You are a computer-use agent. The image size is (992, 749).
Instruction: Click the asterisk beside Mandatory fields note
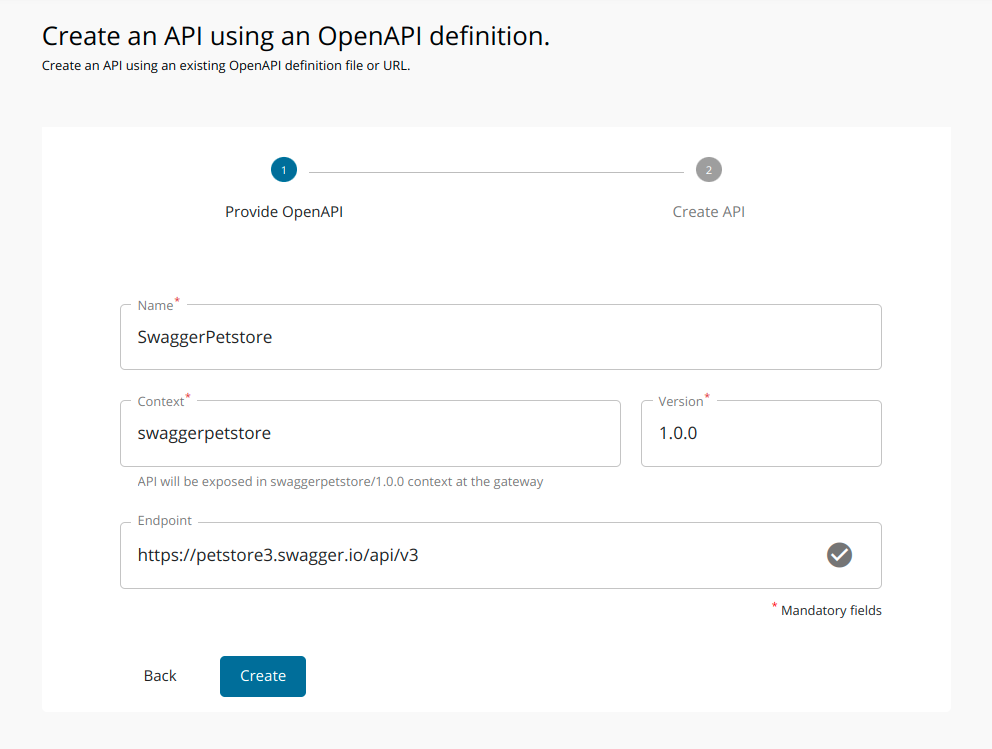pyautogui.click(x=774, y=605)
